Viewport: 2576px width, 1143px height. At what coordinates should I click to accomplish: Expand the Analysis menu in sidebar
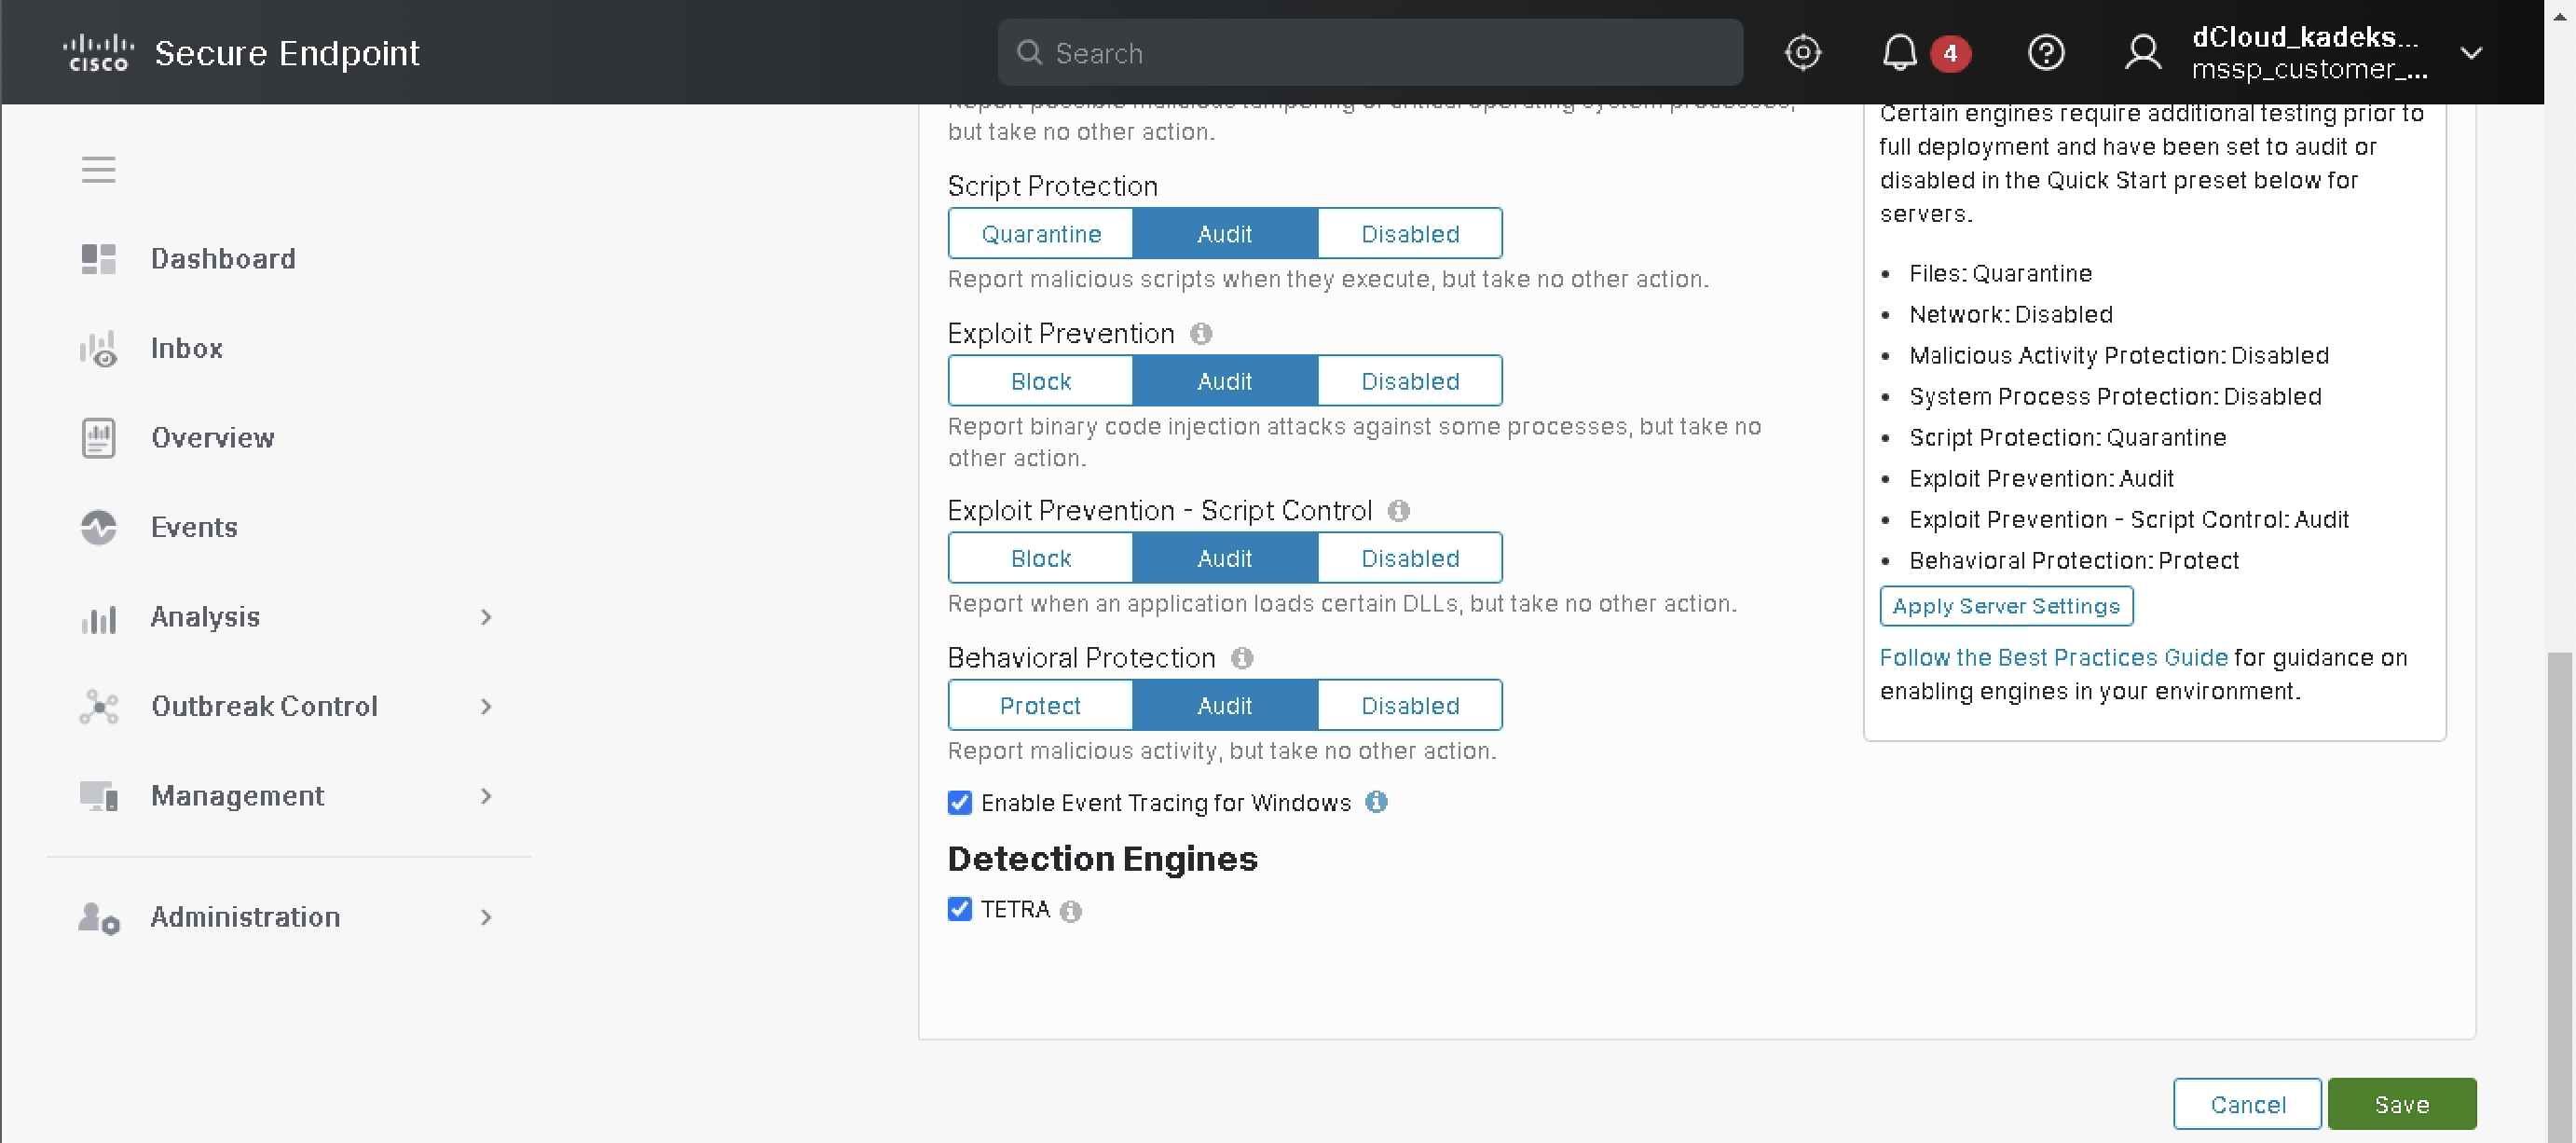486,617
